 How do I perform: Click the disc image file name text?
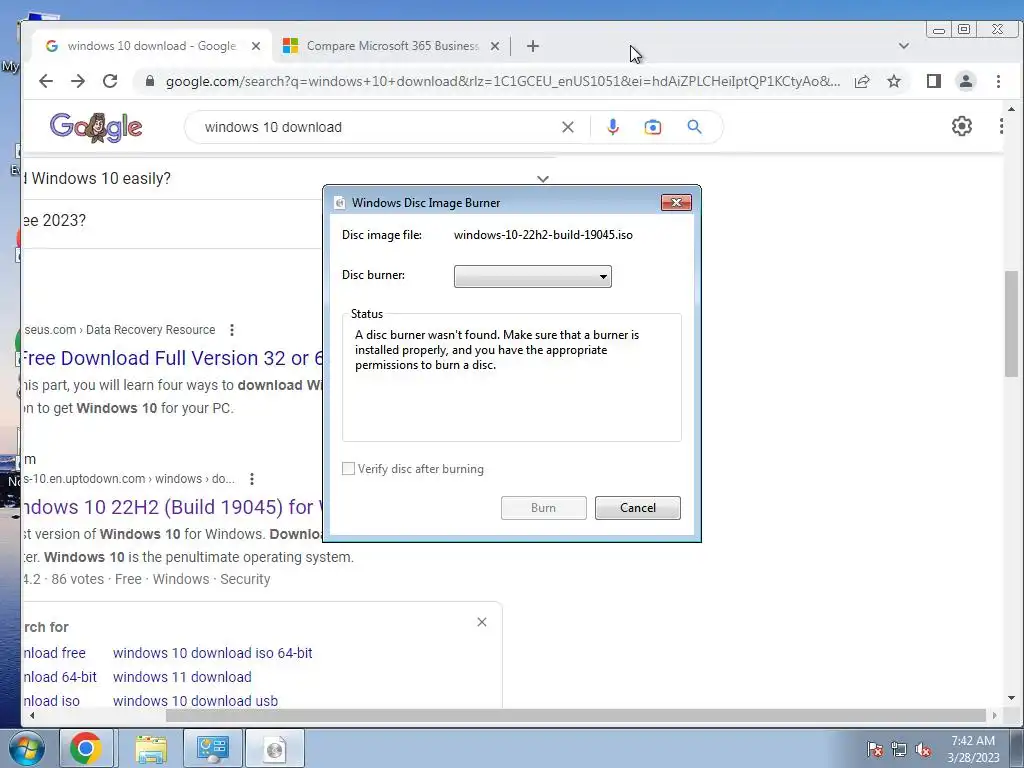[x=543, y=235]
